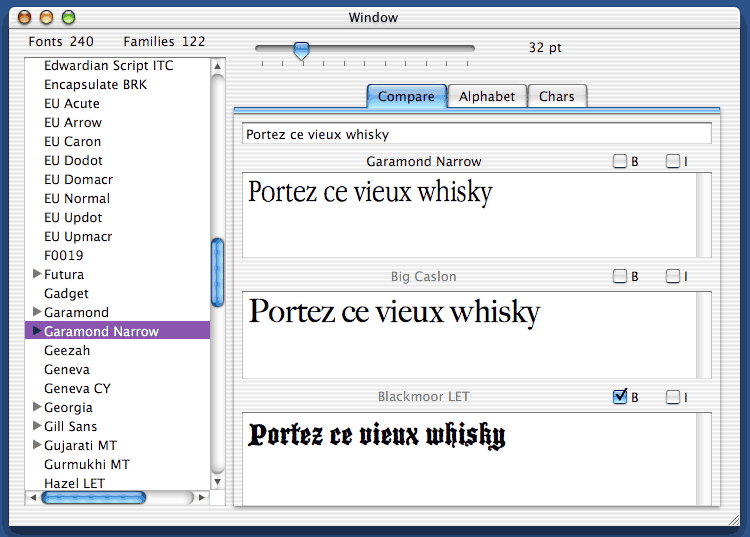Viewport: 750px width, 537px height.
Task: Select Gurmukhi MT in font list
Action: [87, 465]
